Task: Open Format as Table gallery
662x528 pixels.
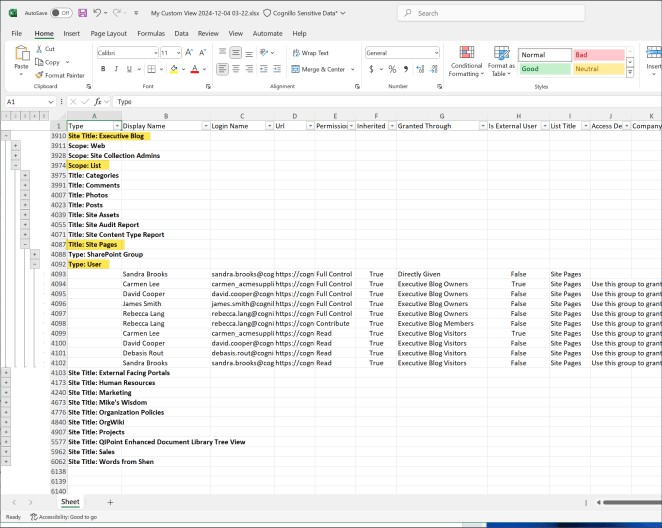Action: [x=501, y=62]
